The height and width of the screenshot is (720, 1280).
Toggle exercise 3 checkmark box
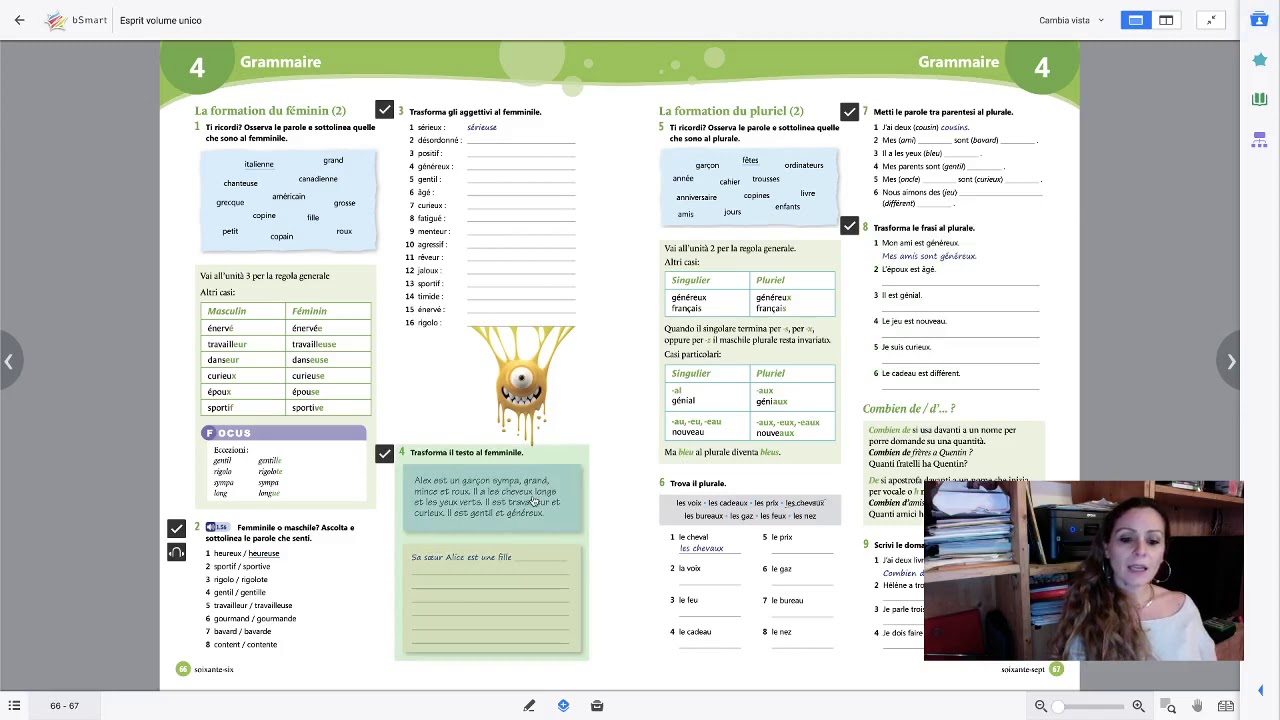tap(384, 109)
